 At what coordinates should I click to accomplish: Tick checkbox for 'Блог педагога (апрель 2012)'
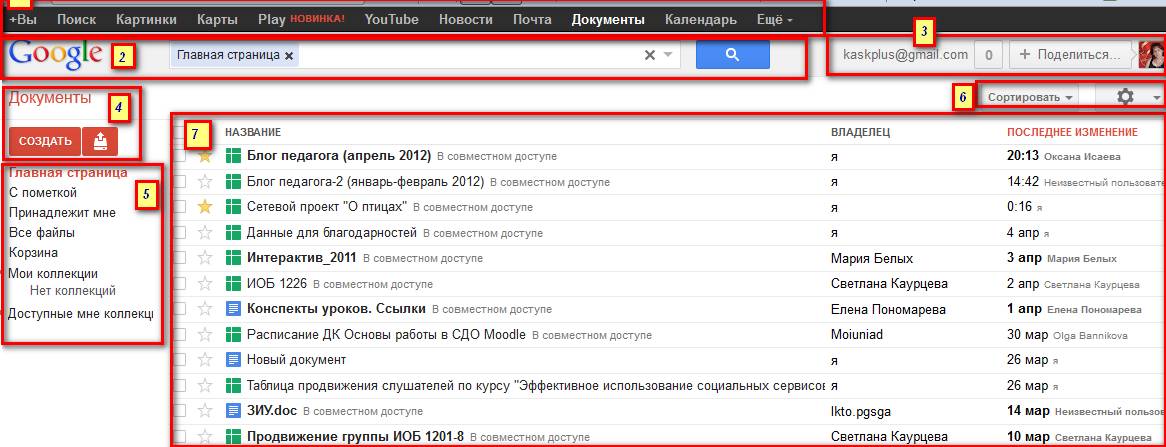tap(179, 156)
